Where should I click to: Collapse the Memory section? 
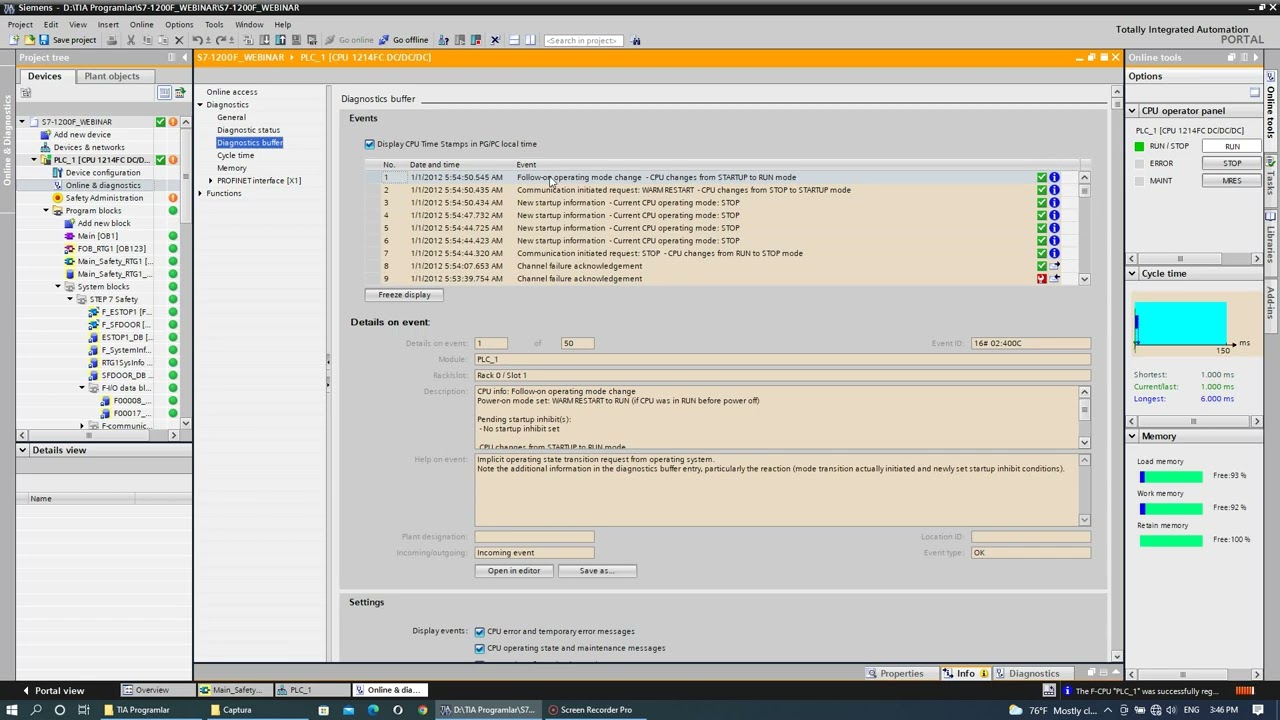(x=1133, y=437)
